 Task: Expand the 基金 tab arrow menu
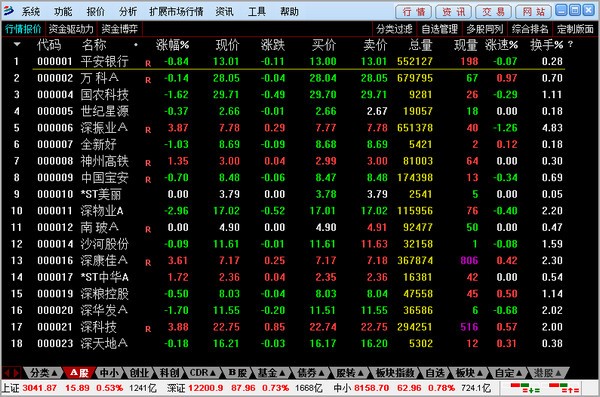point(282,372)
